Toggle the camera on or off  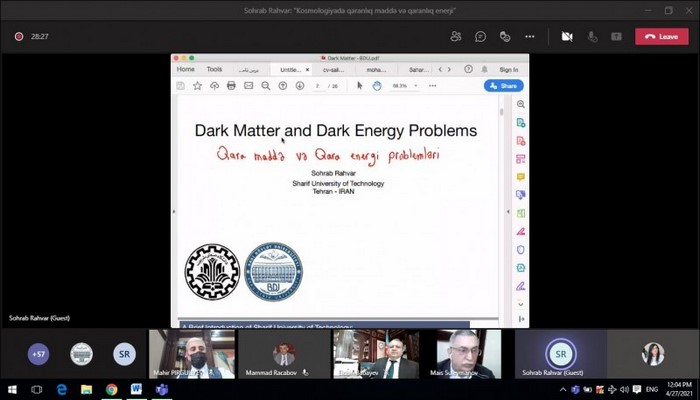[x=567, y=36]
